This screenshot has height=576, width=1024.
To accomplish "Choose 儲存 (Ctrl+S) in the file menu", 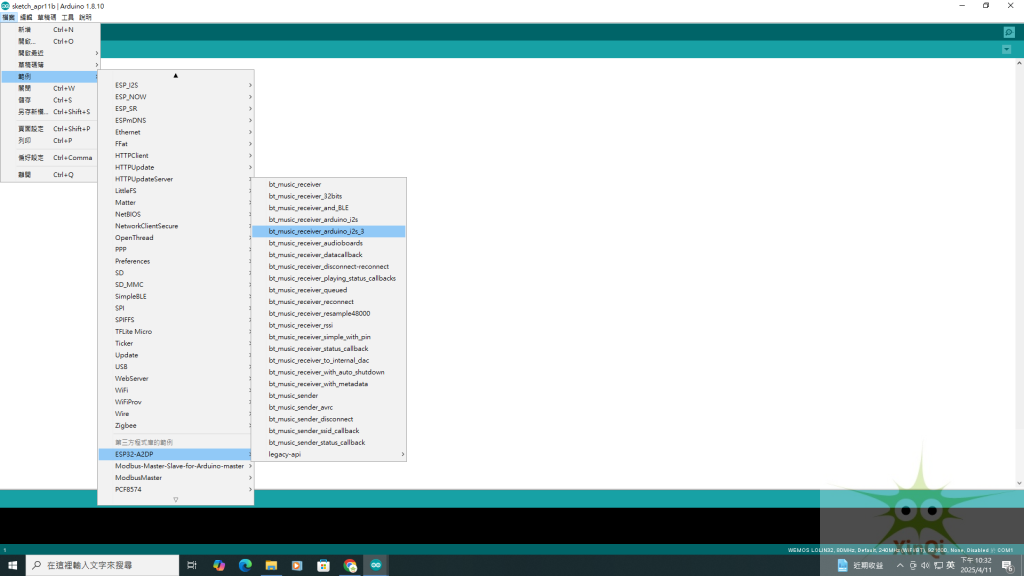I will click(x=50, y=100).
